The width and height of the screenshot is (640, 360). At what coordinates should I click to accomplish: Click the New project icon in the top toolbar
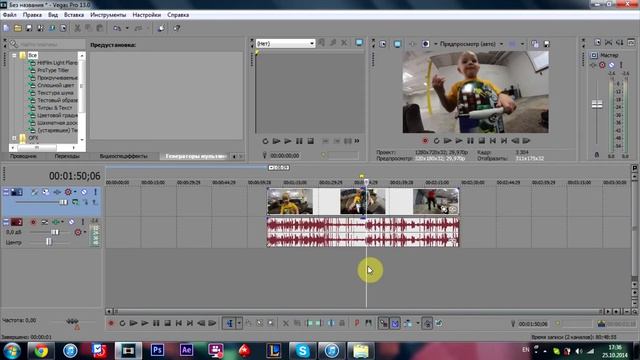click(6, 28)
